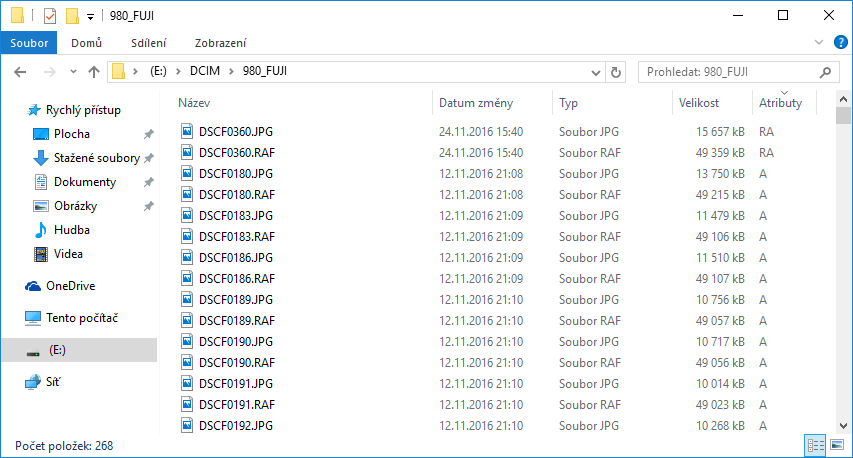The height and width of the screenshot is (458, 853).
Task: Select file name DSCF0191.RAF
Action: 237,405
